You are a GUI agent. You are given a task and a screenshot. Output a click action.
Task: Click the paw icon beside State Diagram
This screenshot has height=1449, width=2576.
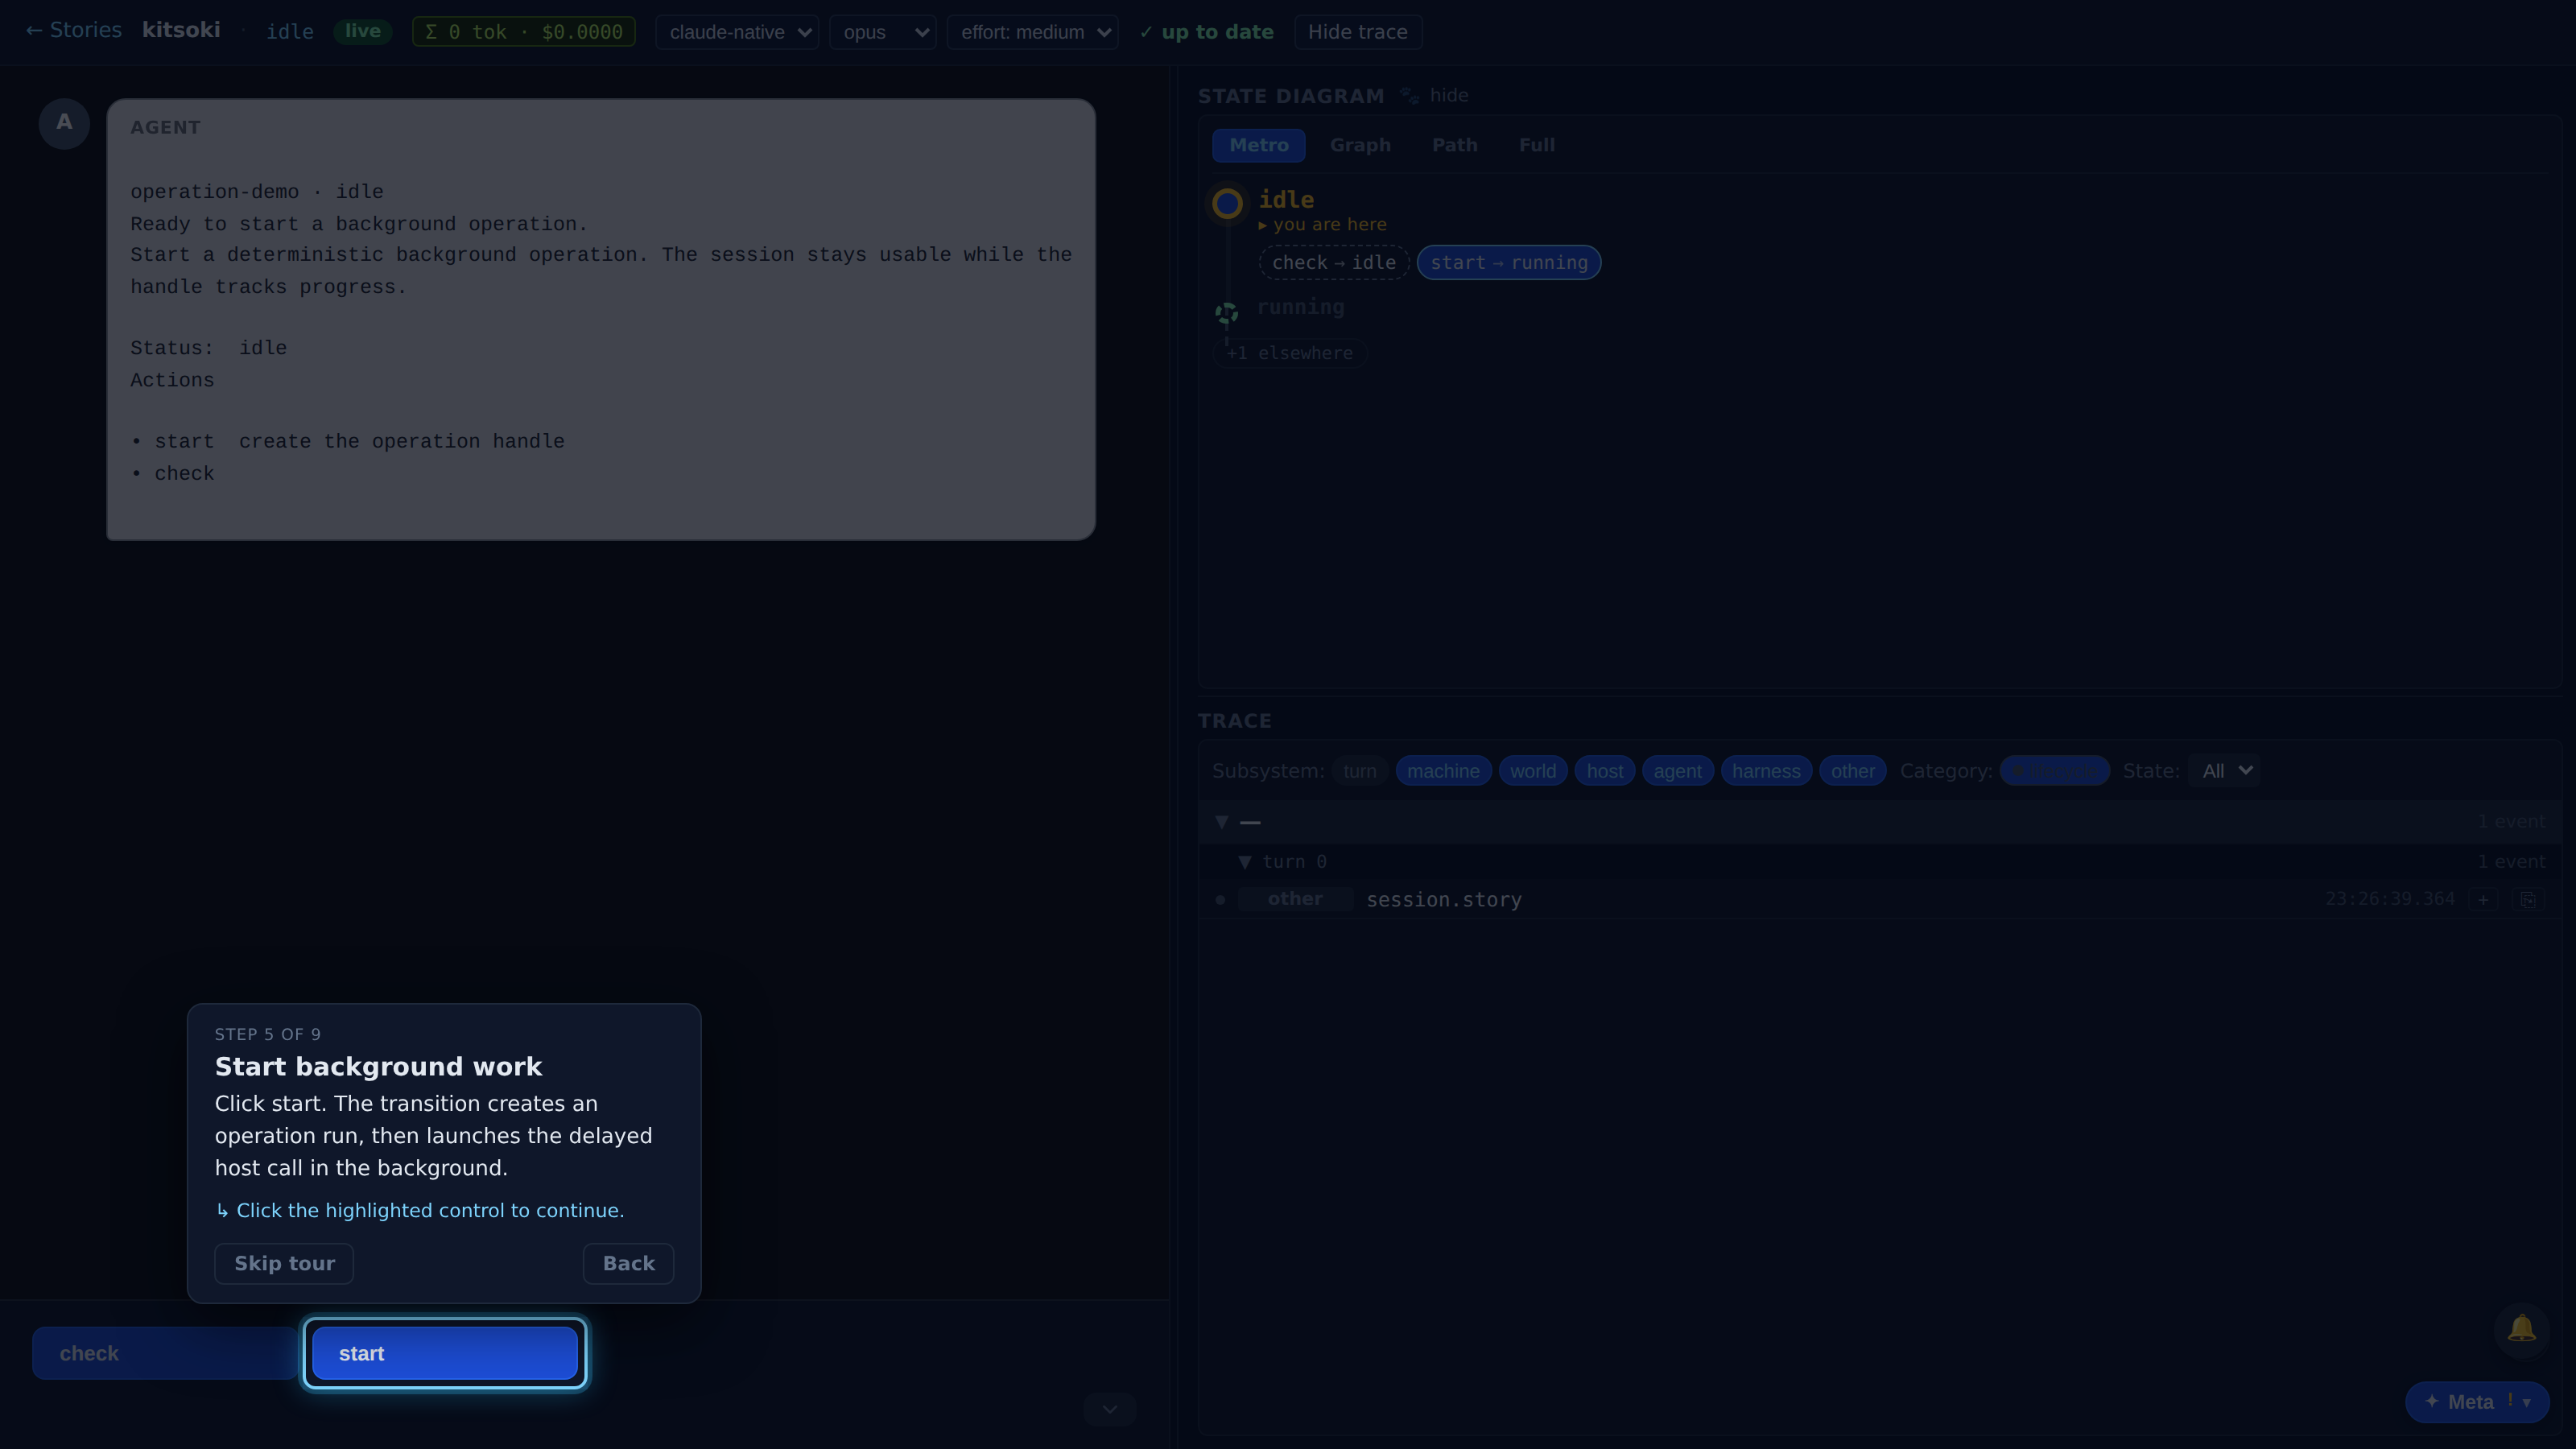(x=1409, y=96)
